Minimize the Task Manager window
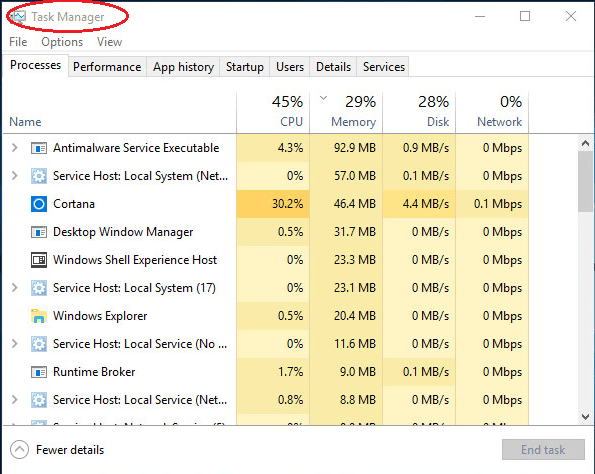595x474 pixels. tap(480, 16)
